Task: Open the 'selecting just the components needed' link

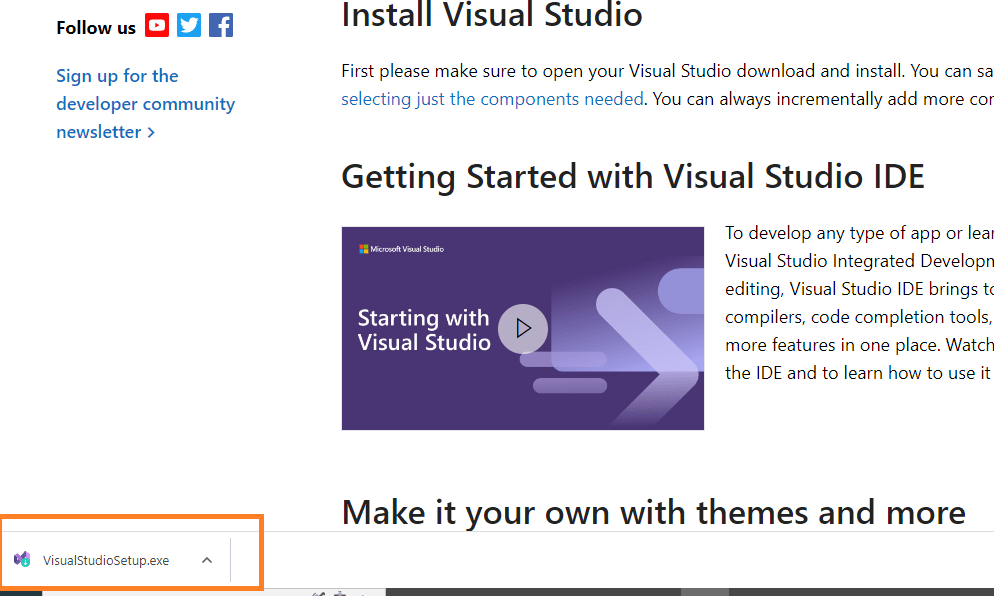Action: (492, 99)
